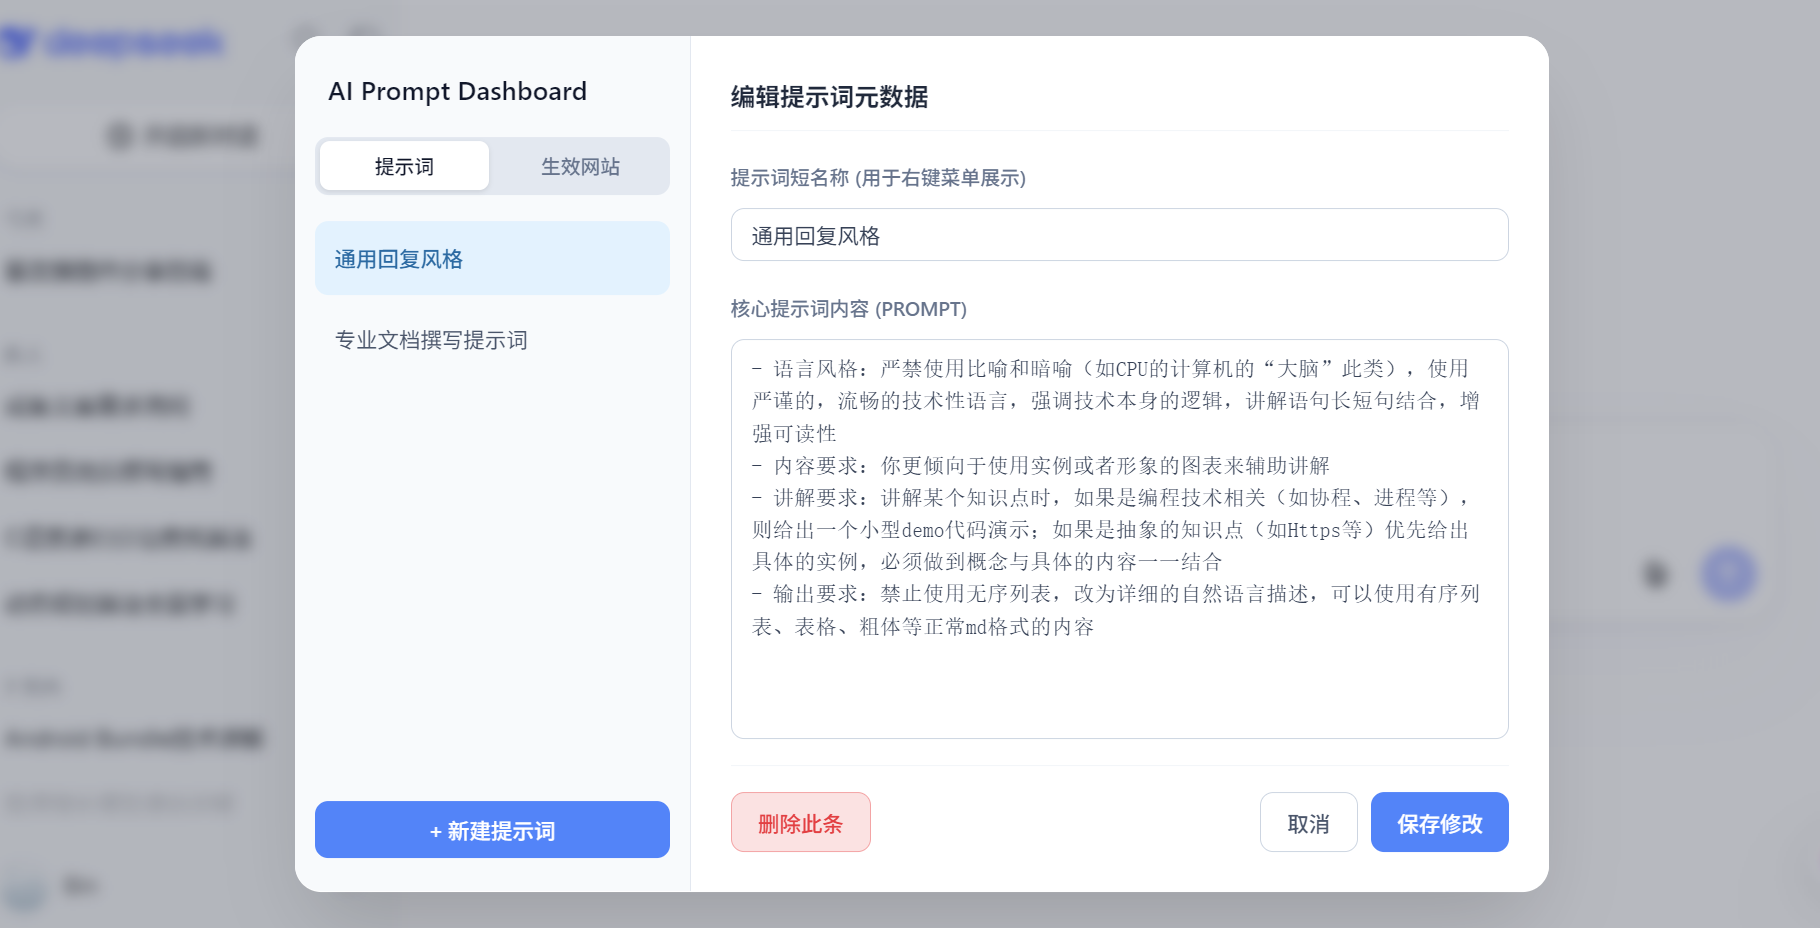Click the 提示词短名称 input field
The image size is (1820, 928).
tap(1119, 235)
